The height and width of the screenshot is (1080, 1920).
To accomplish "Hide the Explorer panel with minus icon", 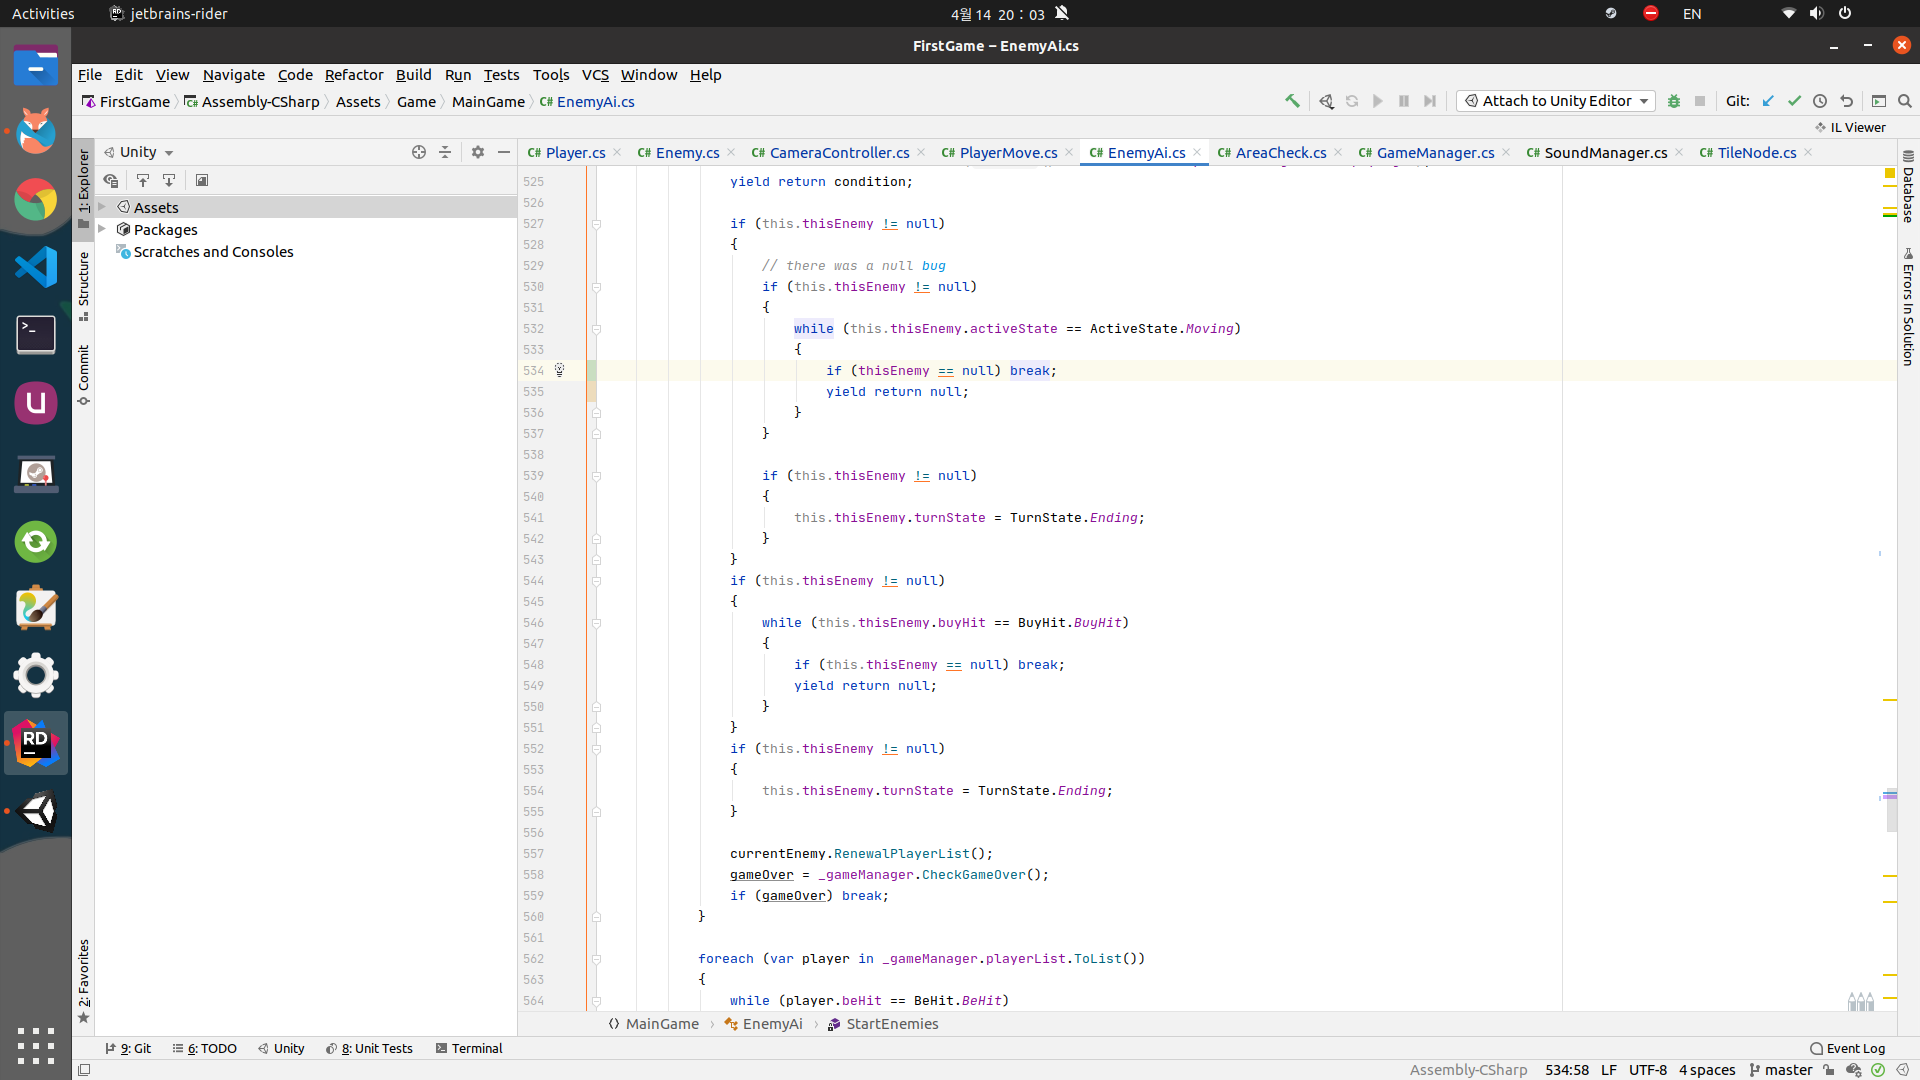I will tap(504, 152).
